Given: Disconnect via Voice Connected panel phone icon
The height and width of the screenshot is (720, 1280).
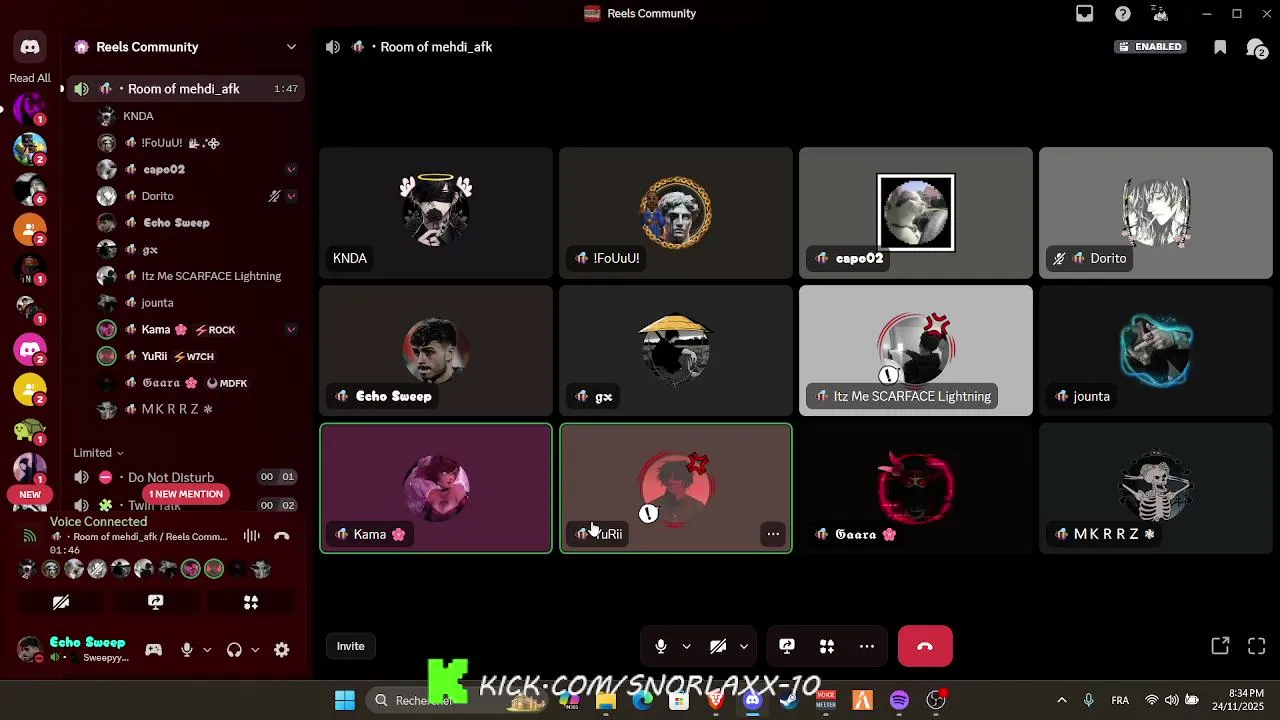Looking at the screenshot, I should 282,537.
